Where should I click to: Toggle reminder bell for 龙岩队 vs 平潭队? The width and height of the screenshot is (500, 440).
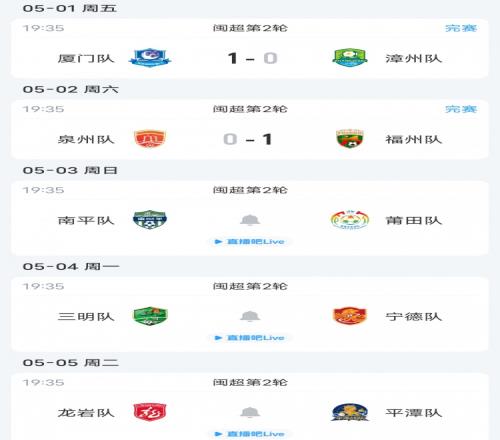click(x=250, y=412)
